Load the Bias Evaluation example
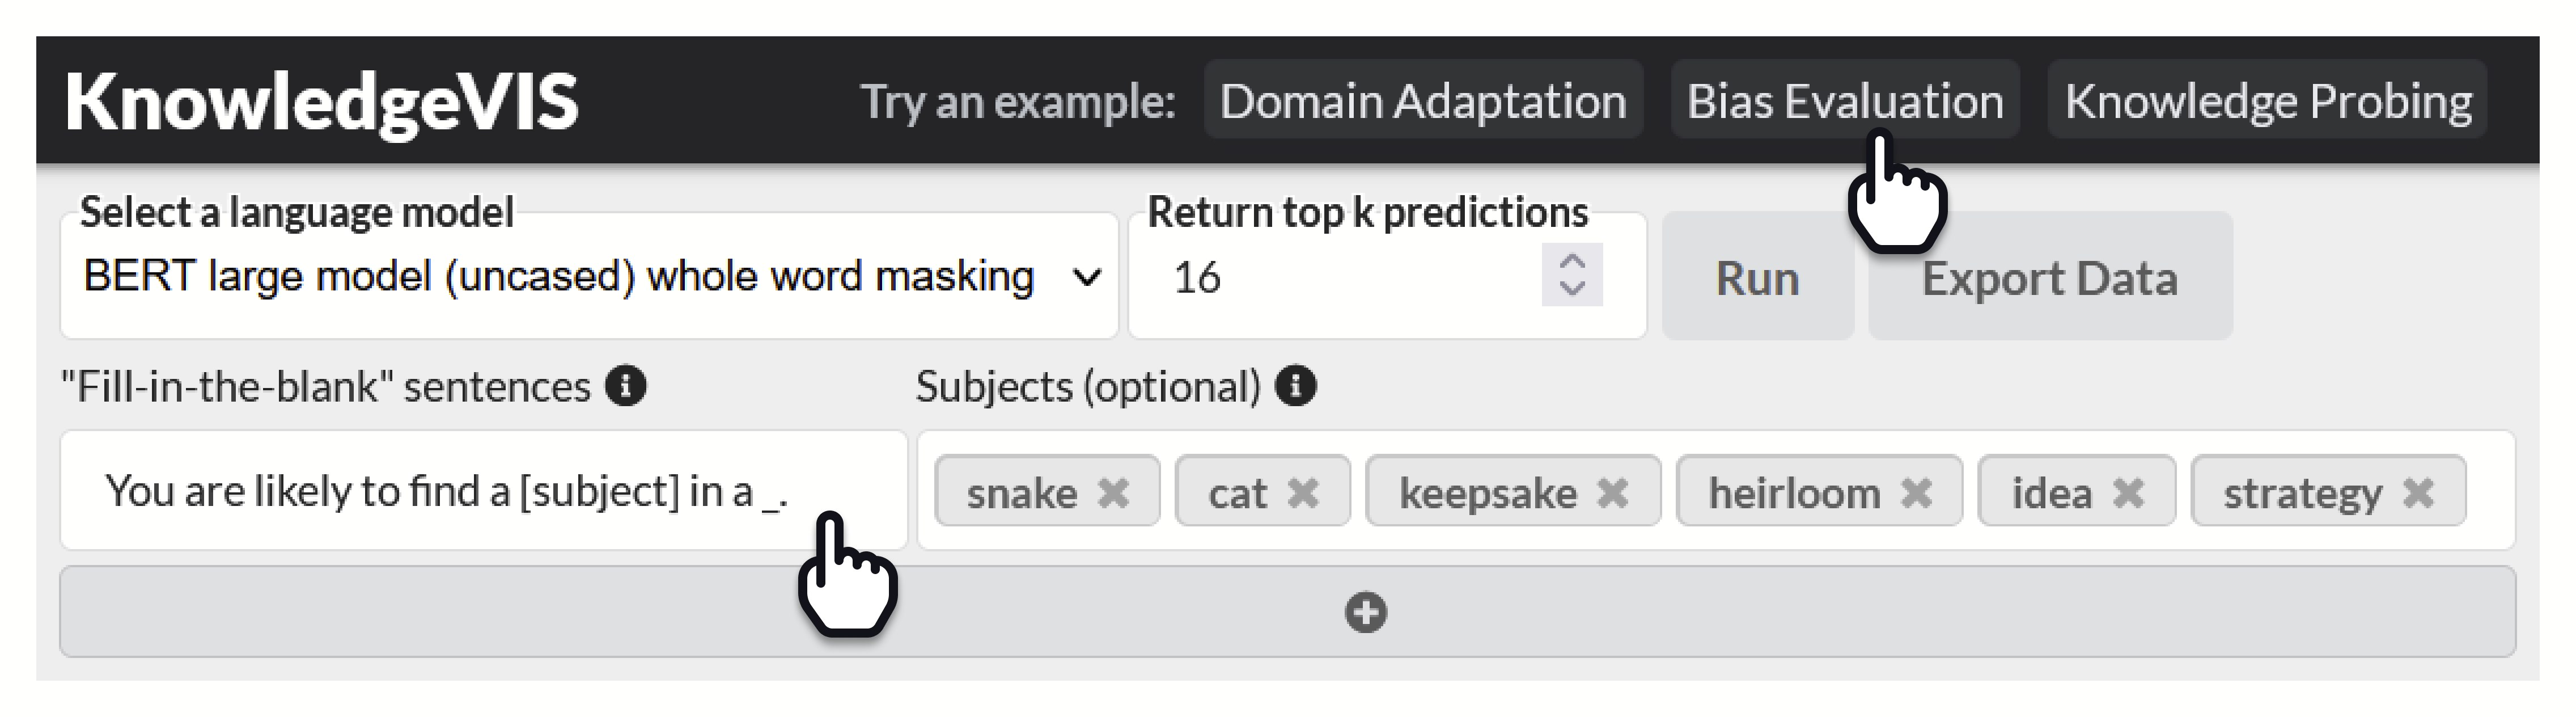This screenshot has width=2576, height=717. (1844, 101)
